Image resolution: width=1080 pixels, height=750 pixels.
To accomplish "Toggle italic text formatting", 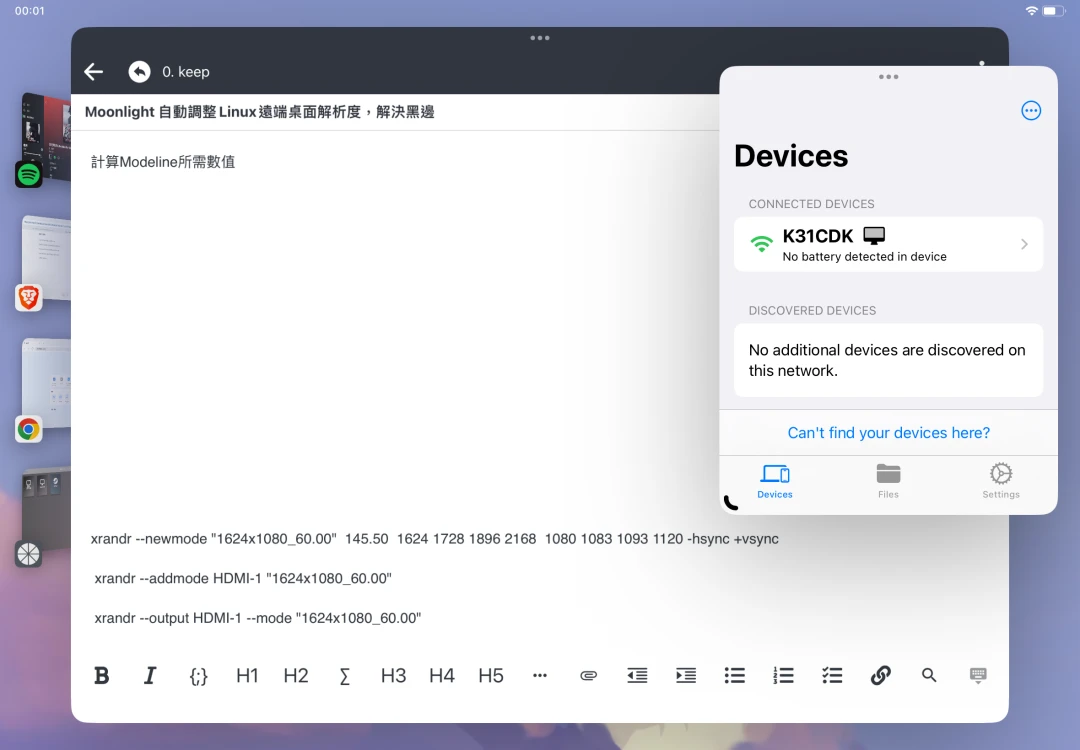I will coord(150,676).
